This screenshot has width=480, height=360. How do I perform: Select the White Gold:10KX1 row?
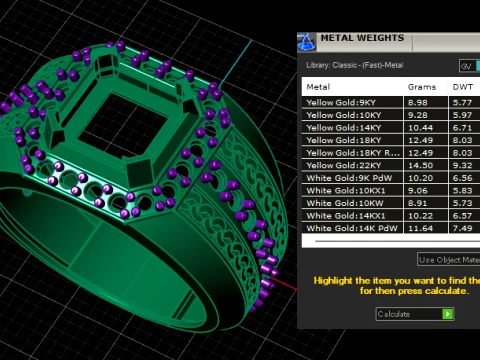click(391, 191)
